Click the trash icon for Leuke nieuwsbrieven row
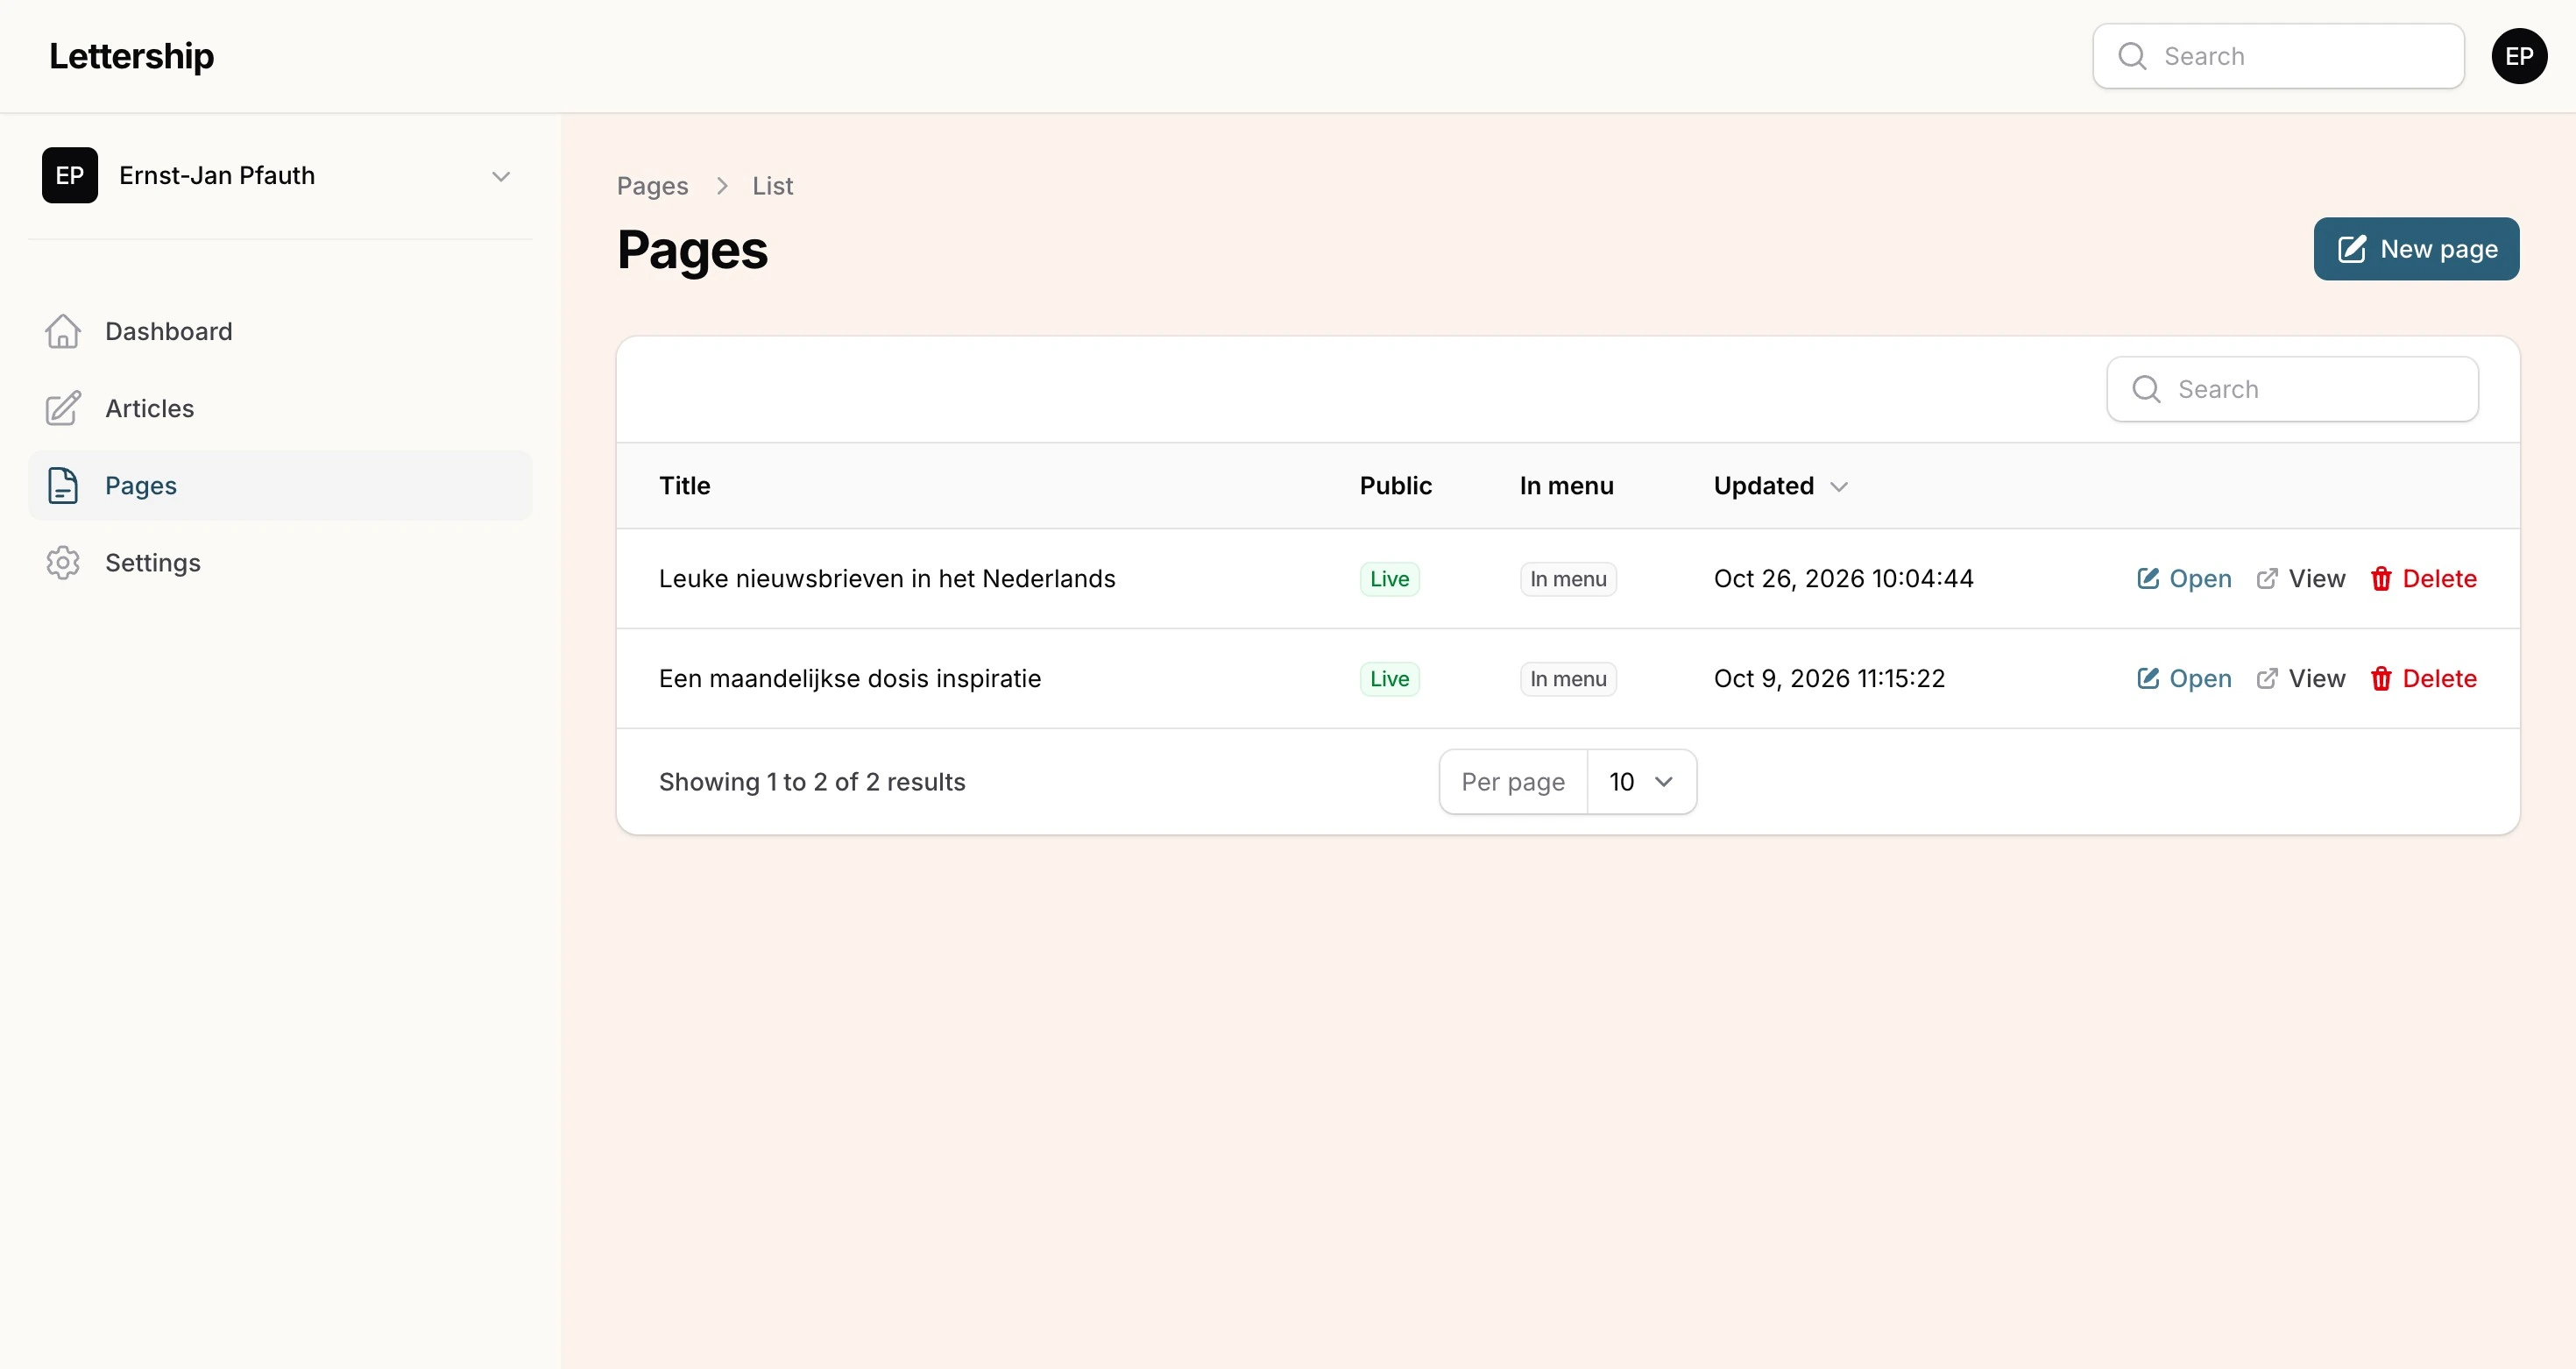 2381,578
